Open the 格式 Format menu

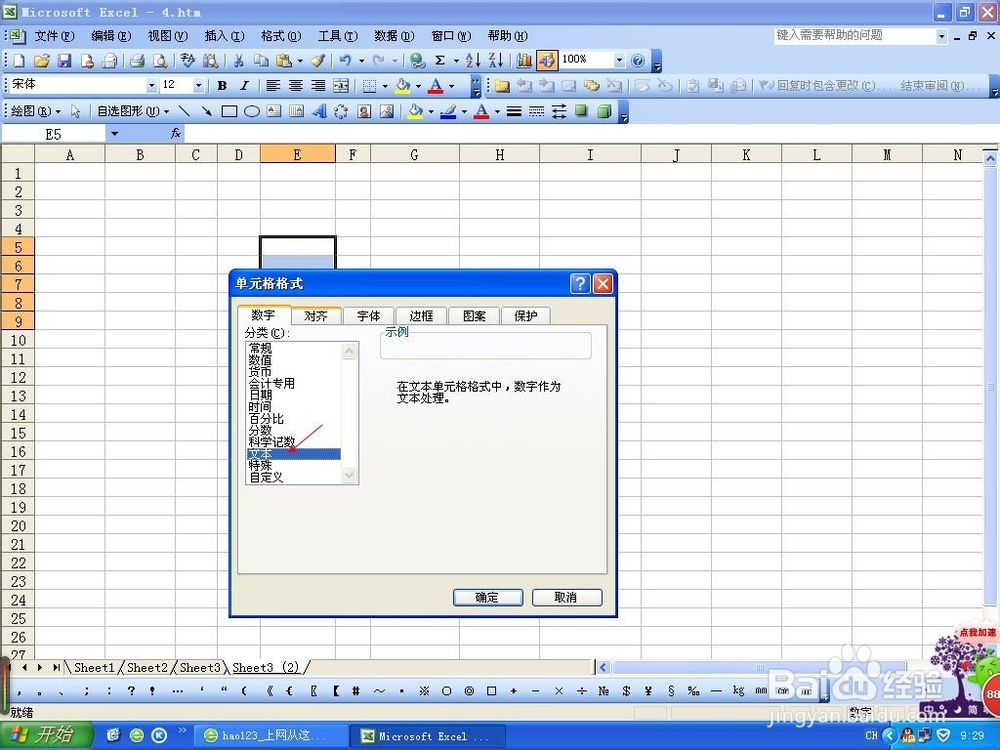click(x=281, y=36)
